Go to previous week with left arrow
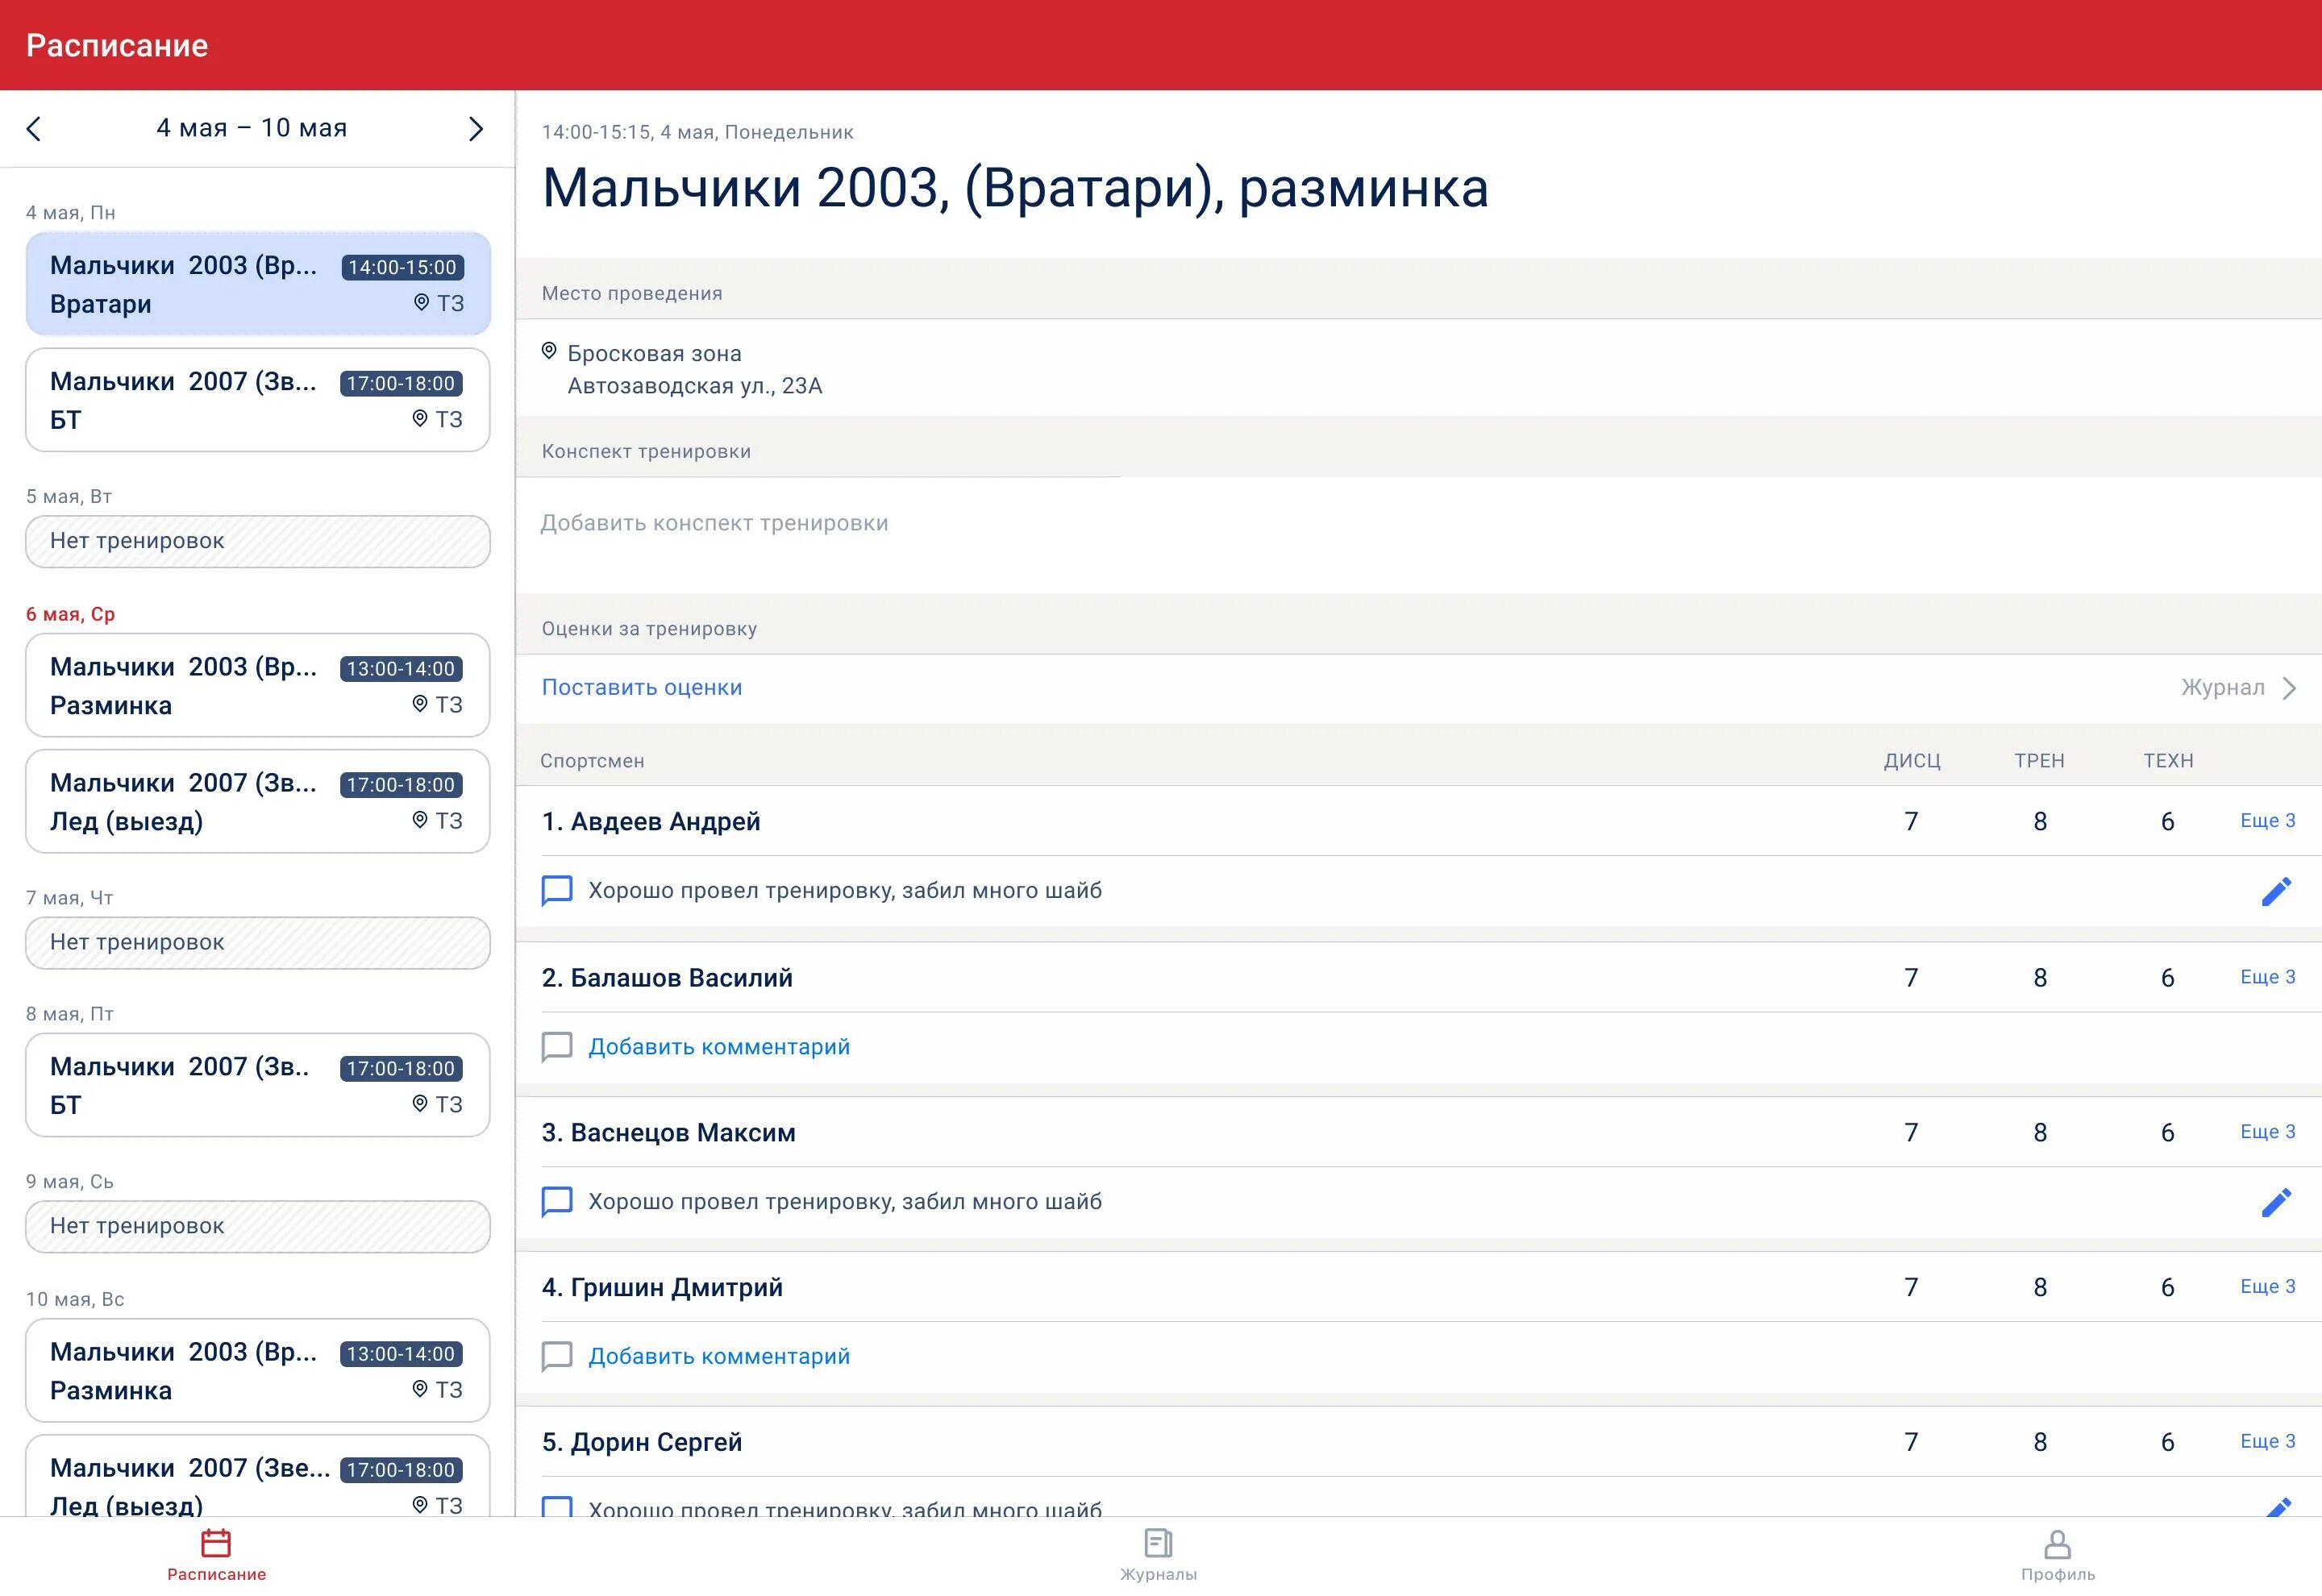2322x1596 pixels. (34, 129)
